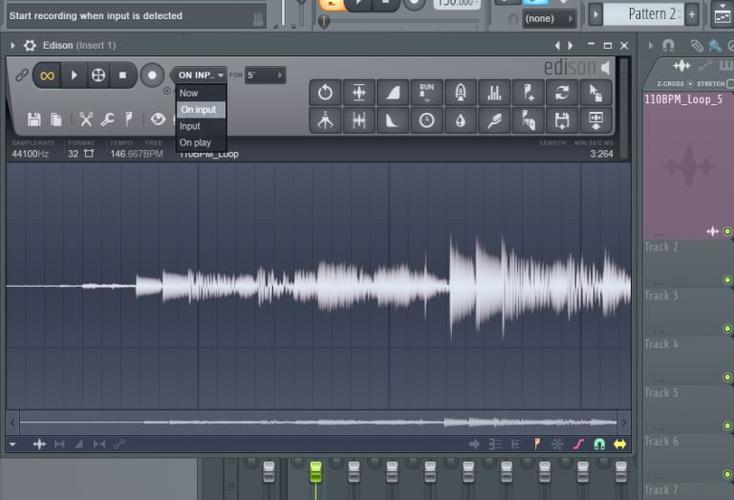Add a new pattern with plus button
The image size is (734, 500).
click(691, 15)
